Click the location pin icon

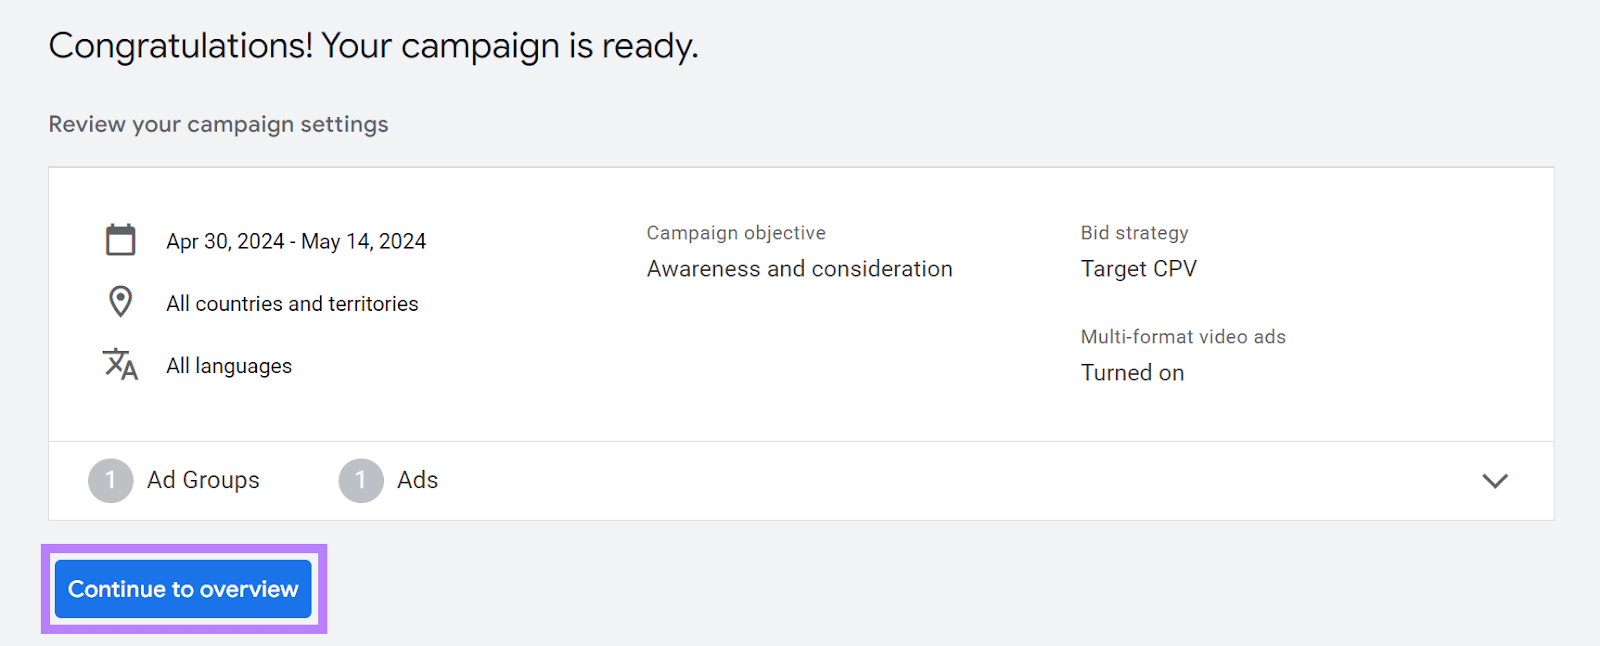tap(120, 302)
